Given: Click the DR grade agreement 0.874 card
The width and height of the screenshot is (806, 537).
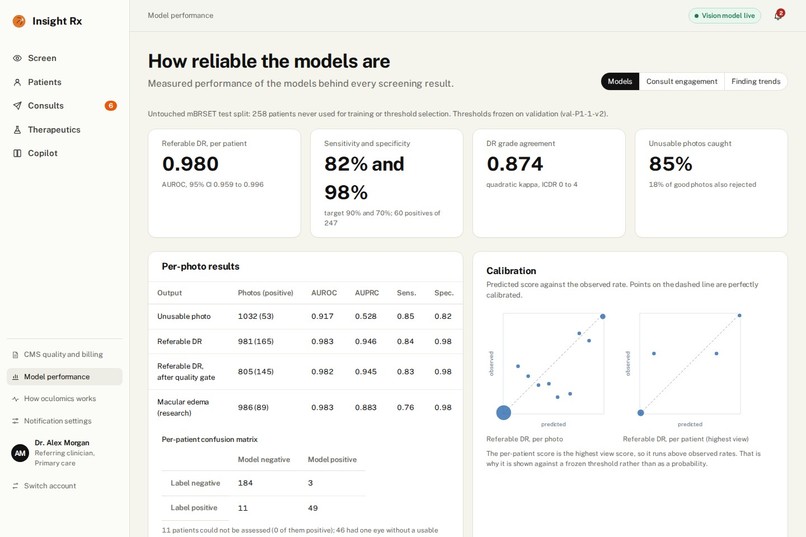Looking at the screenshot, I should (x=549, y=183).
